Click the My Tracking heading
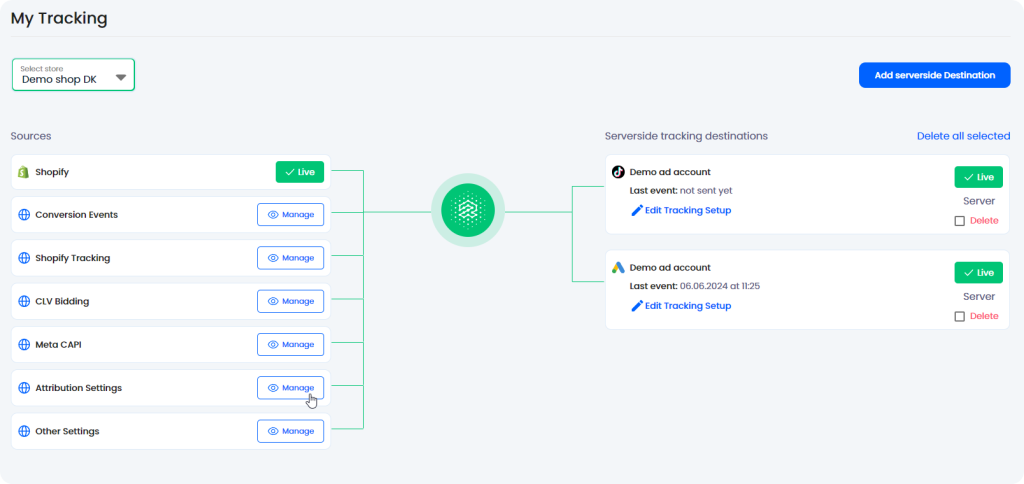The width and height of the screenshot is (1024, 484). 59,18
